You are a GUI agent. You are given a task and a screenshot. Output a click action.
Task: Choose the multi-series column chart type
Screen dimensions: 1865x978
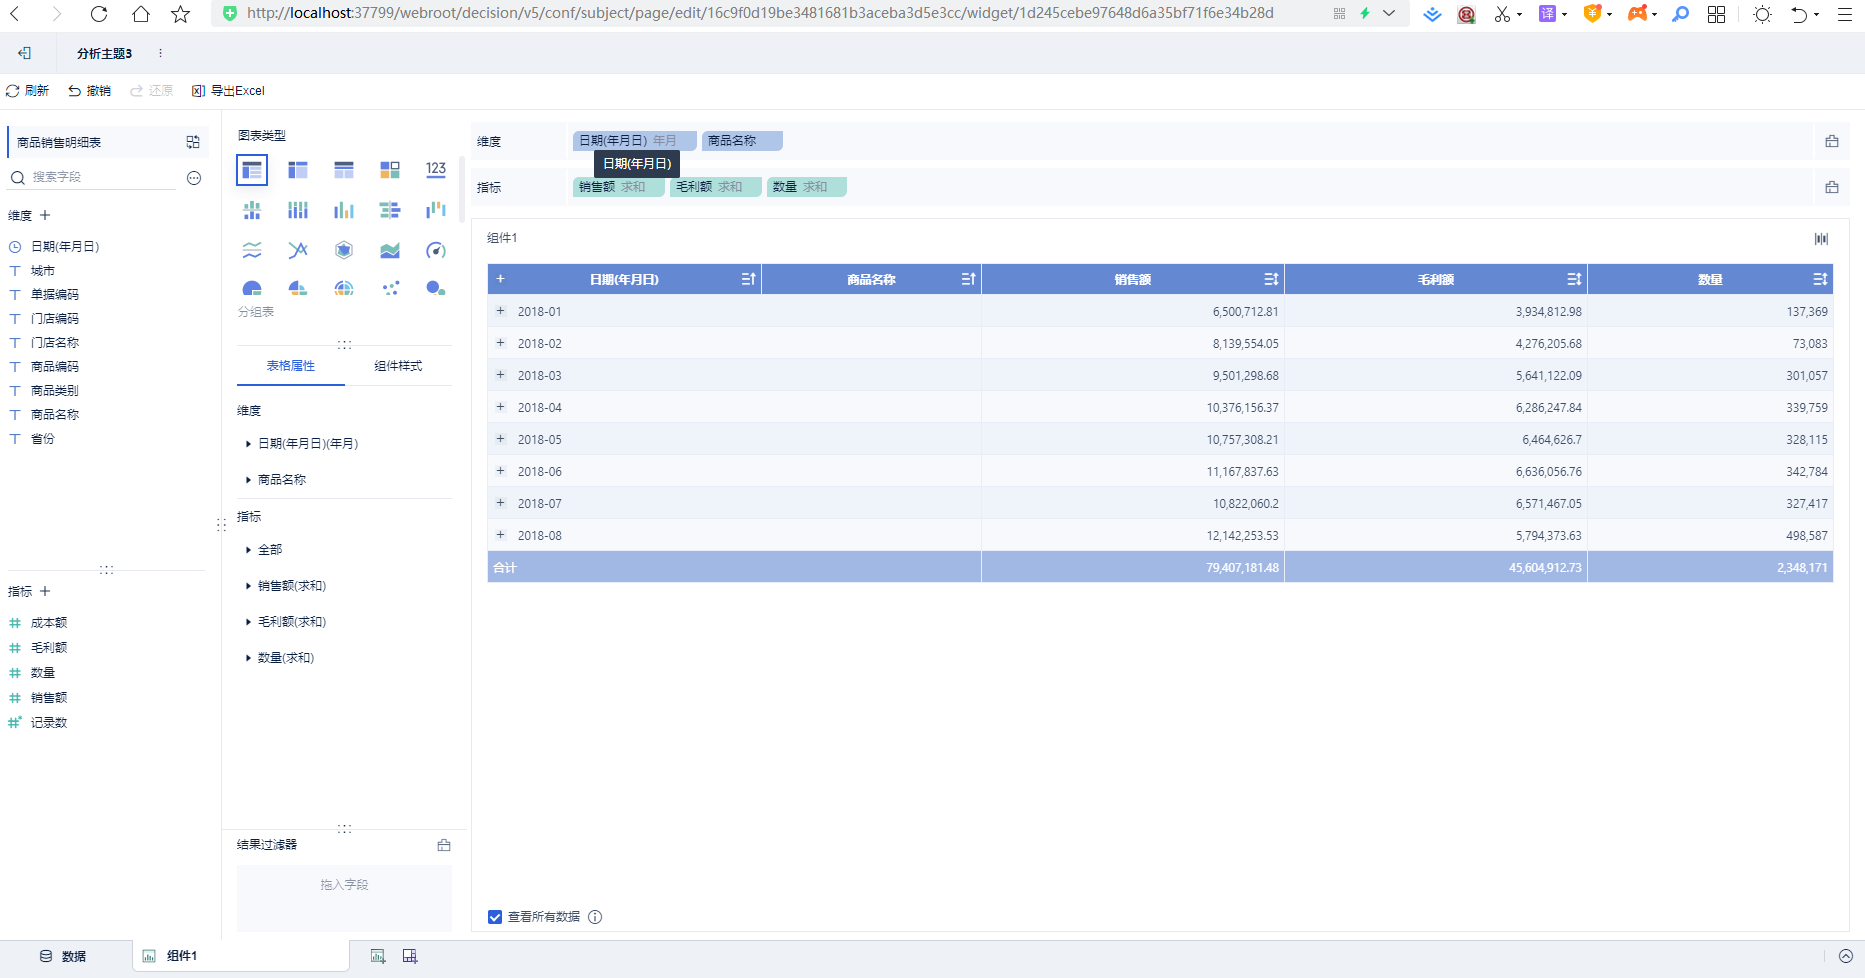coord(344,210)
